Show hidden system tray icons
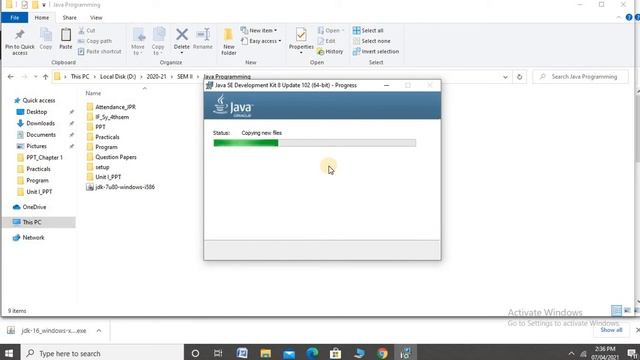640x360 pixels. pos(571,353)
